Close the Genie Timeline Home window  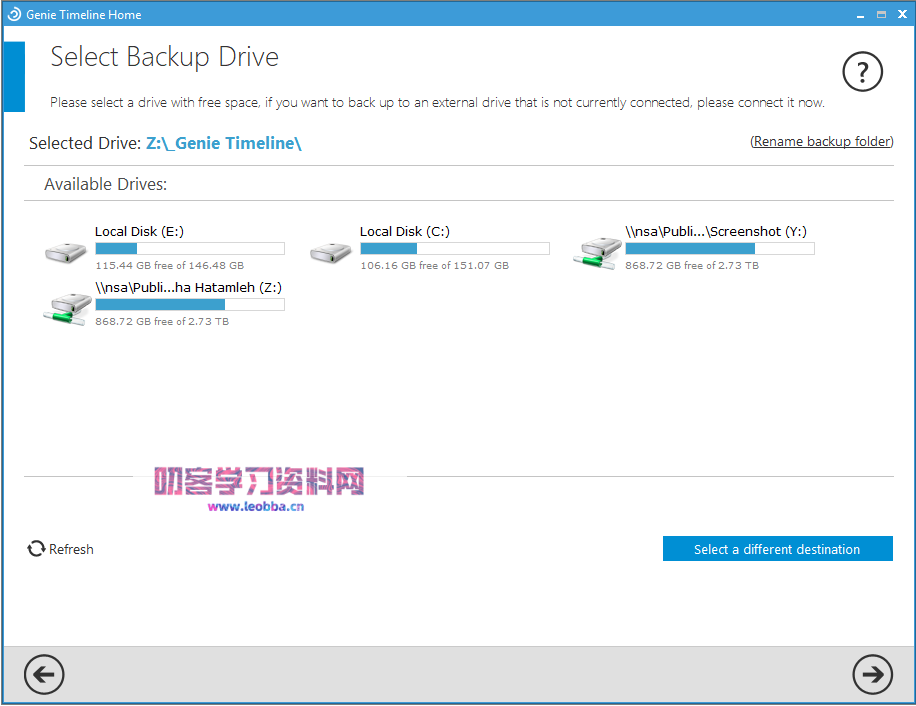point(902,15)
